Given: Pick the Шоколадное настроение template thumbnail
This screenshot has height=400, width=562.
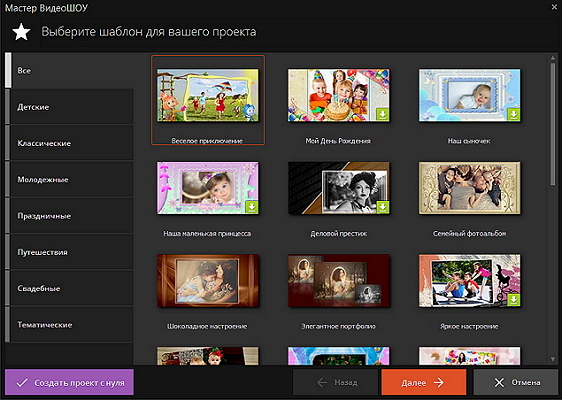Looking at the screenshot, I should click(x=208, y=281).
